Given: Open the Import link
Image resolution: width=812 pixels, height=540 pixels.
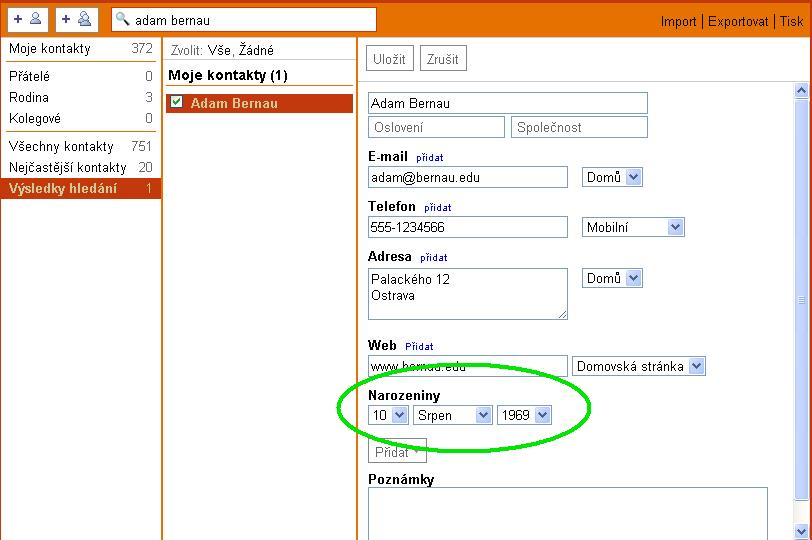Looking at the screenshot, I should tap(678, 21).
